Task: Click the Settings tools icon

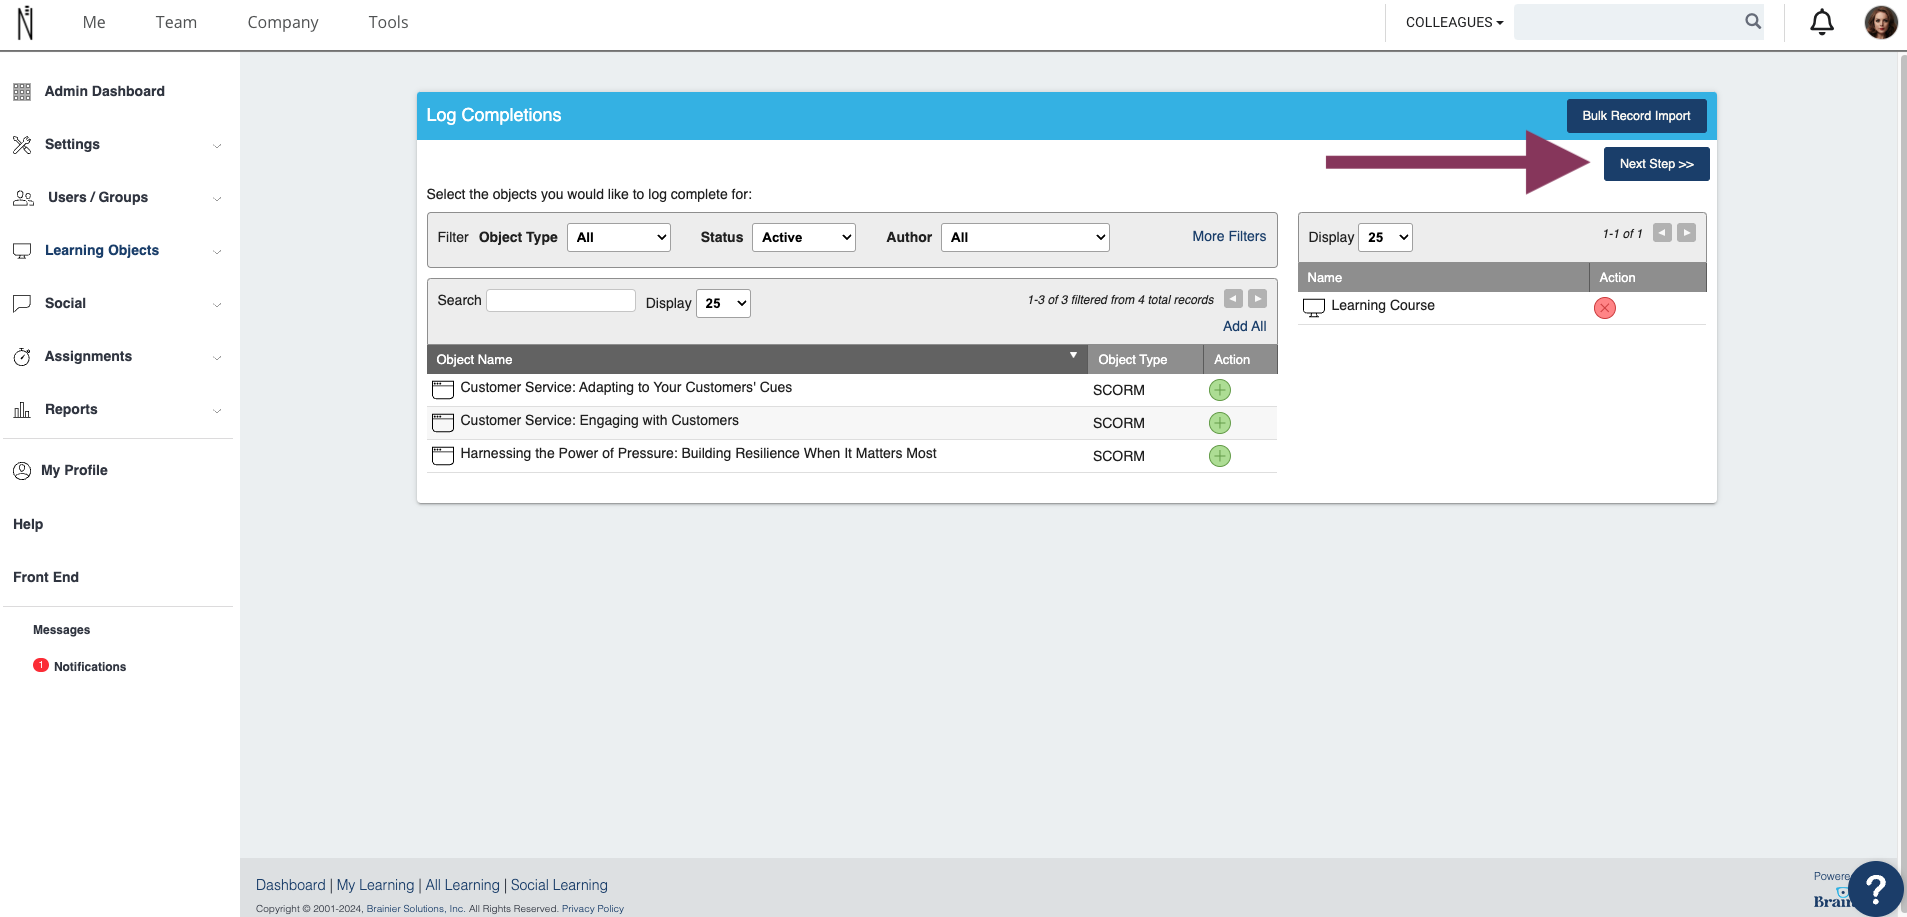Action: (22, 145)
